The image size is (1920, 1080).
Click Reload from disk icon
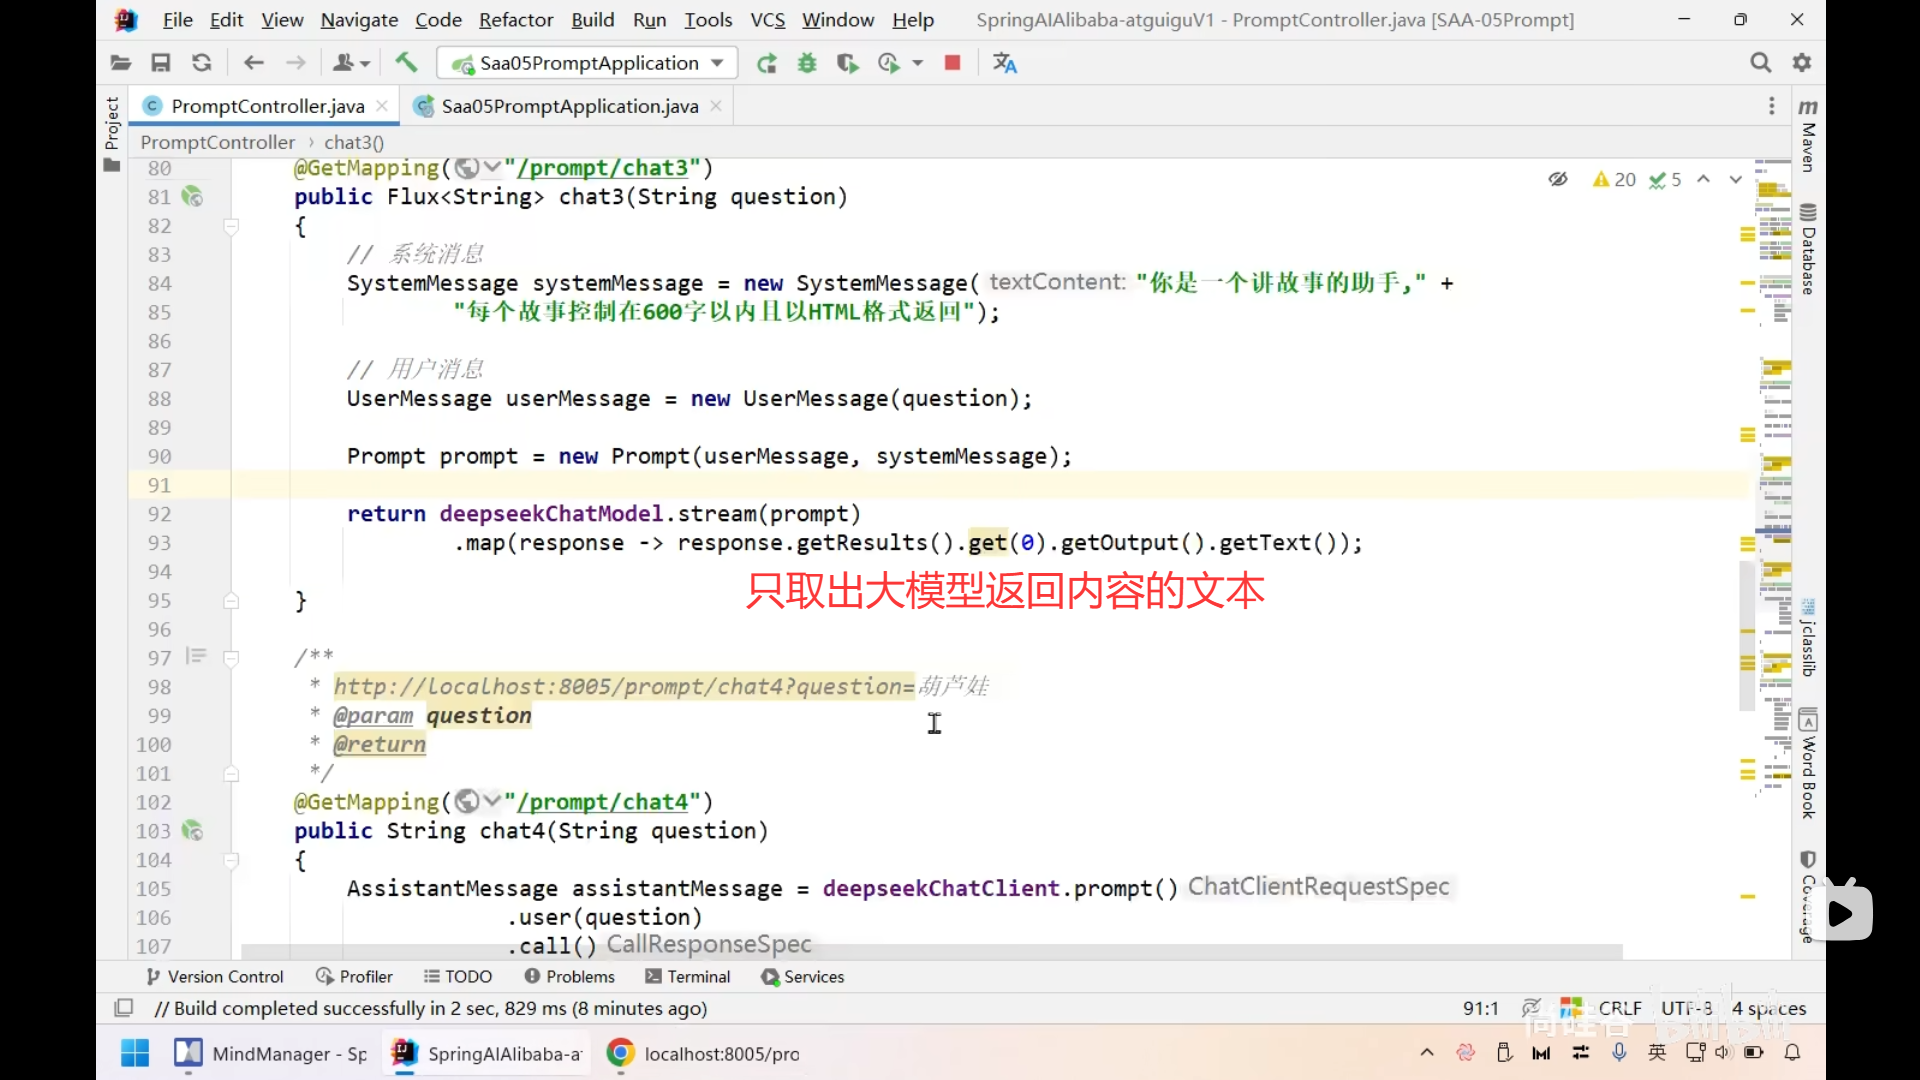click(x=201, y=63)
